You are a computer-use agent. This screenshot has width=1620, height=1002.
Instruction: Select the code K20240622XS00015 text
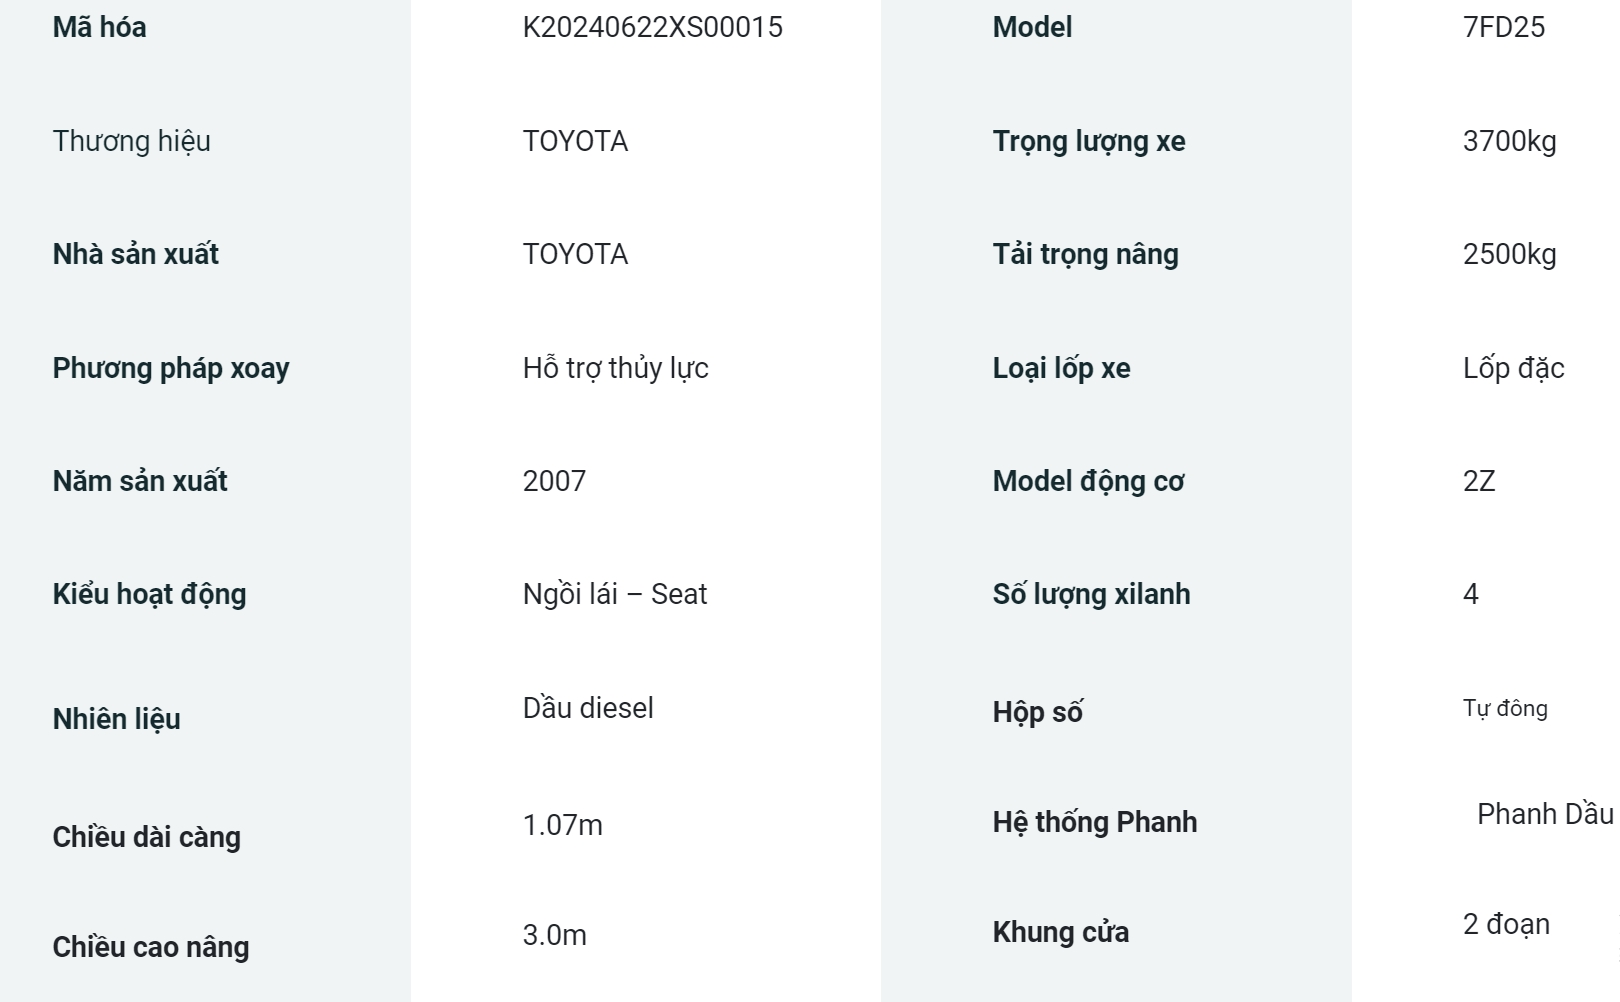[652, 27]
